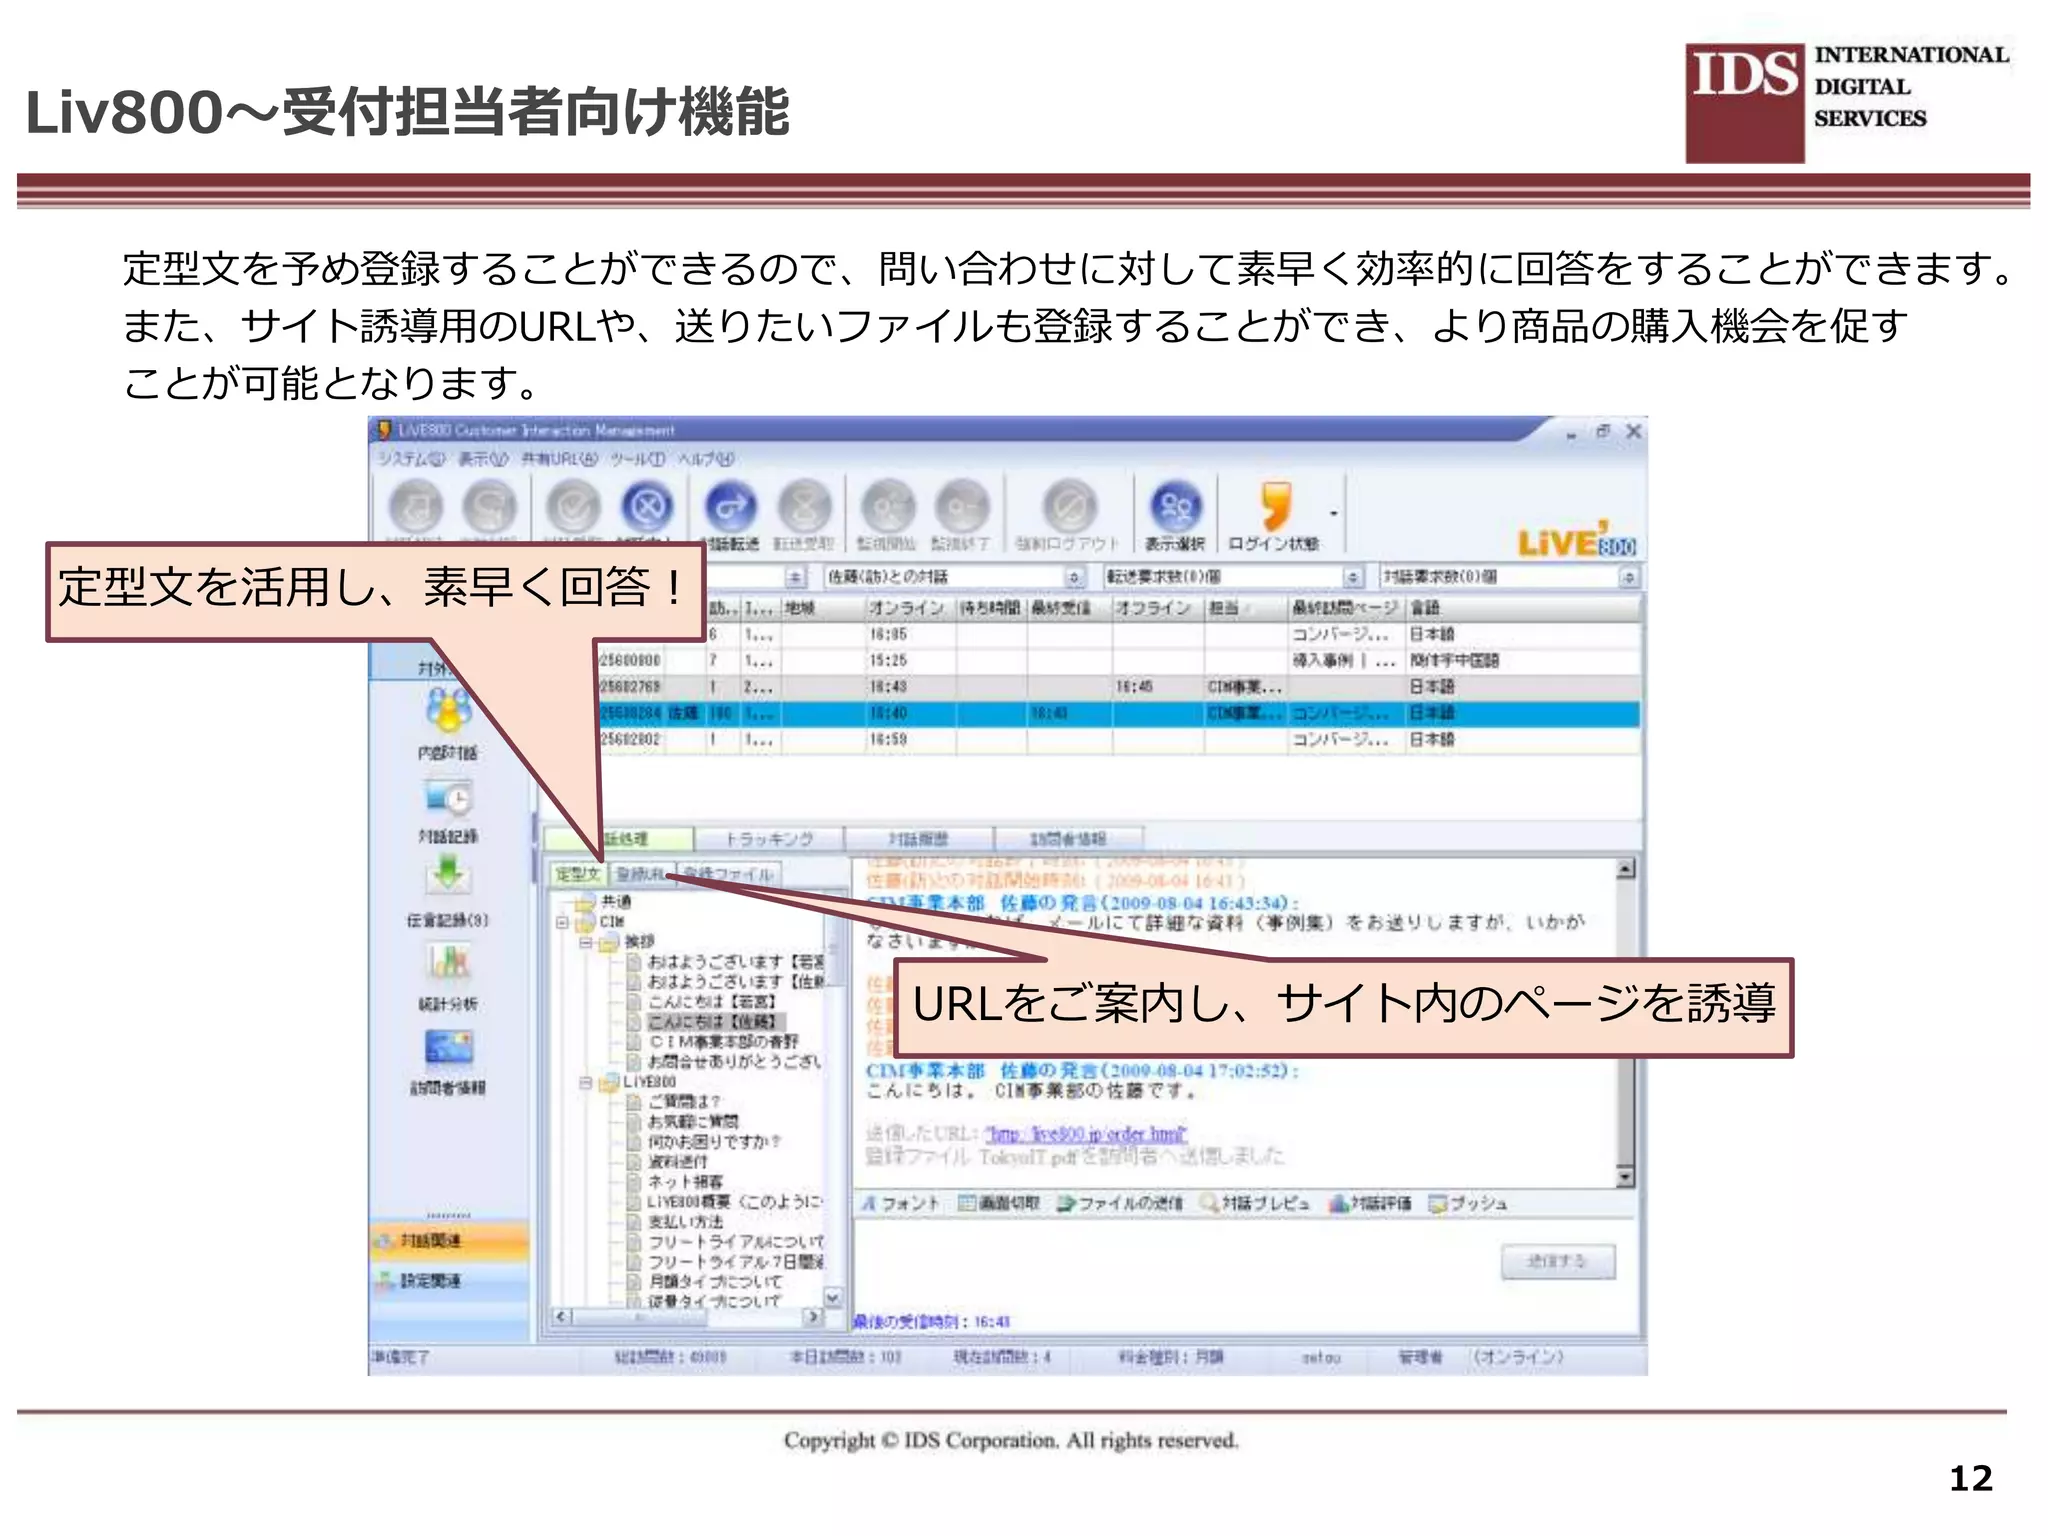The height and width of the screenshot is (1536, 2048).
Task: Switch to the 訪問者情報 tab
Action: tap(1069, 839)
